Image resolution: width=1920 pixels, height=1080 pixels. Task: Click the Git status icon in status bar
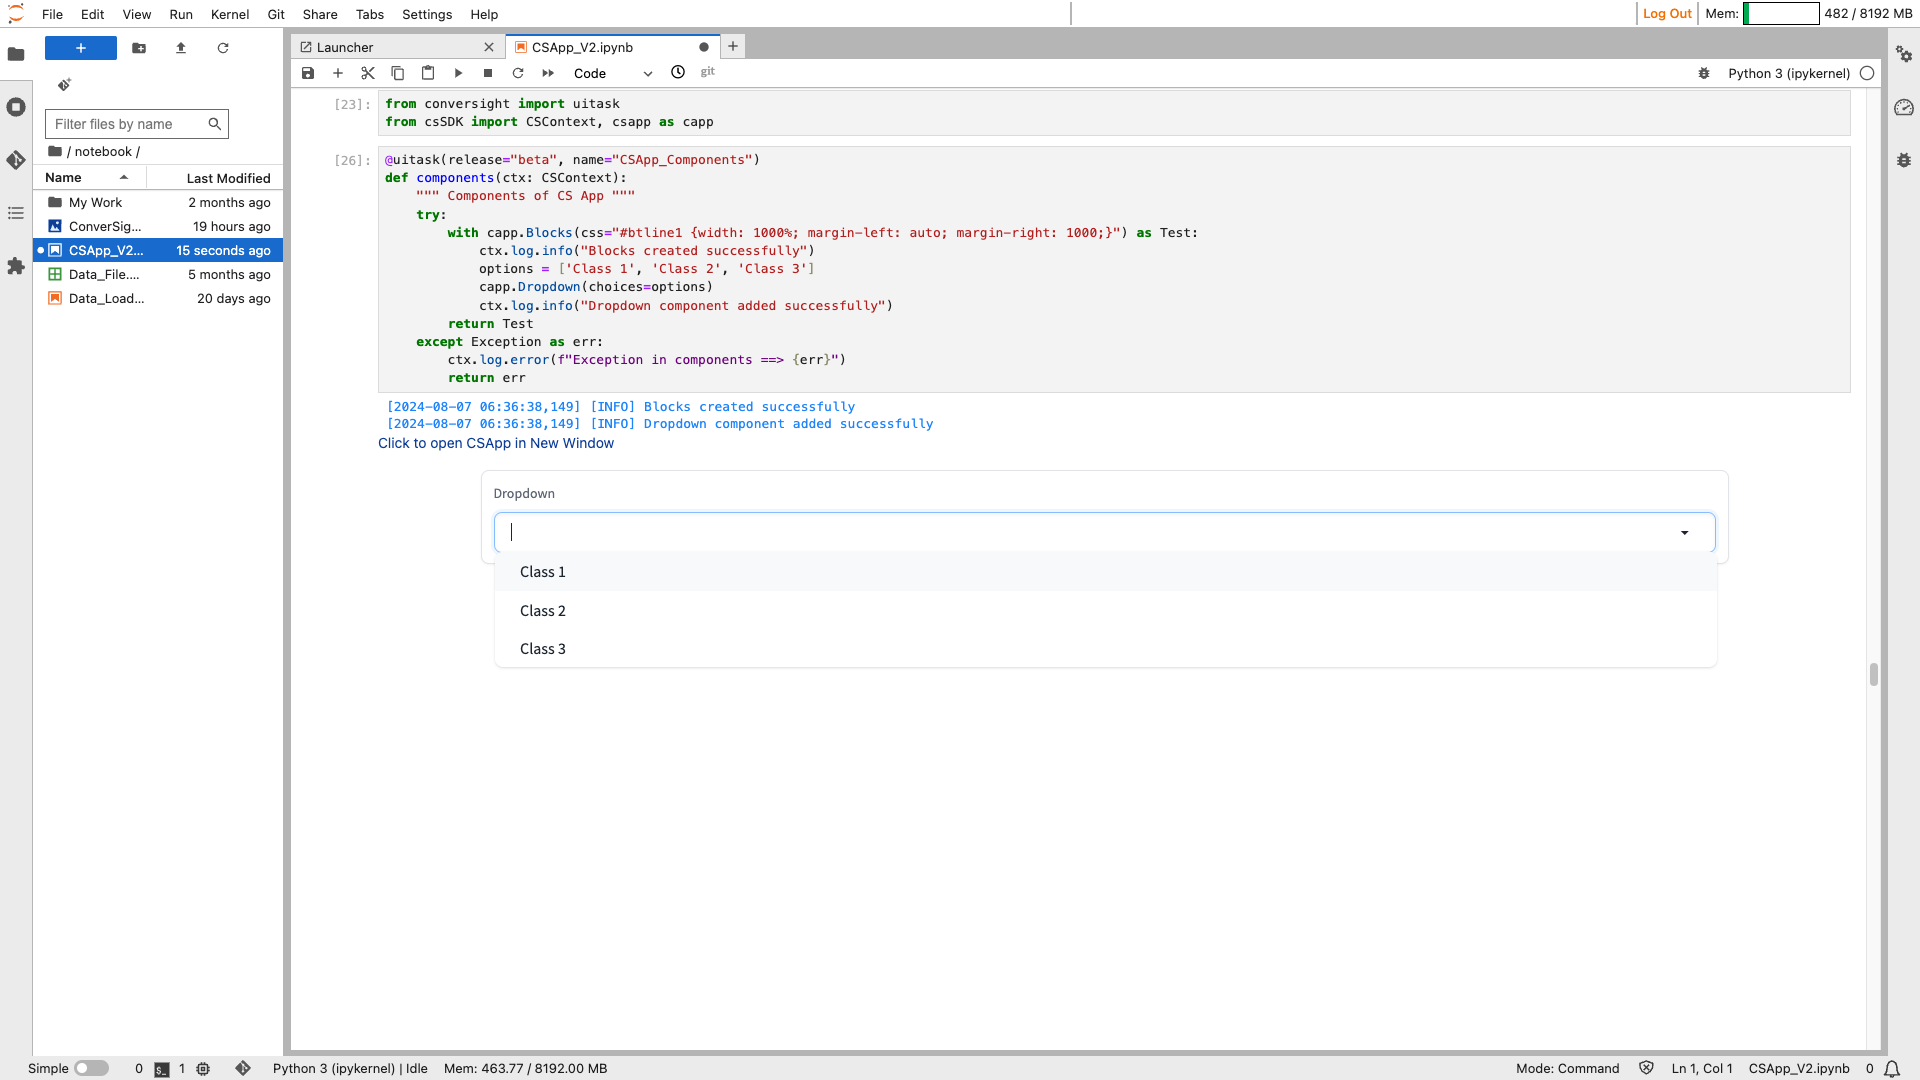point(243,1068)
